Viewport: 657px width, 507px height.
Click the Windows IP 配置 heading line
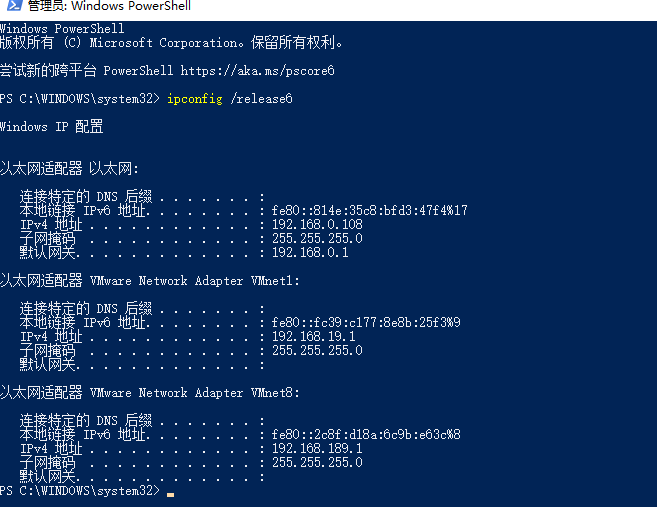pos(52,127)
